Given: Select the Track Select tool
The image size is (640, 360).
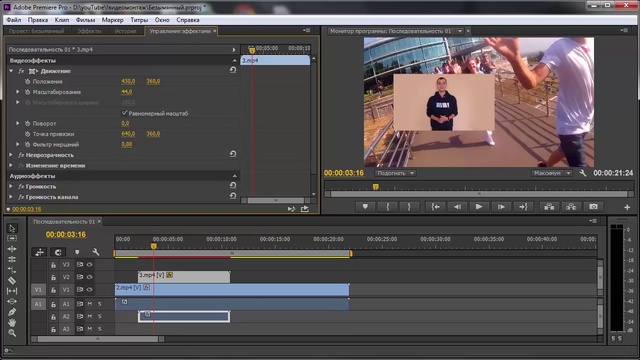Looking at the screenshot, I should click(12, 238).
